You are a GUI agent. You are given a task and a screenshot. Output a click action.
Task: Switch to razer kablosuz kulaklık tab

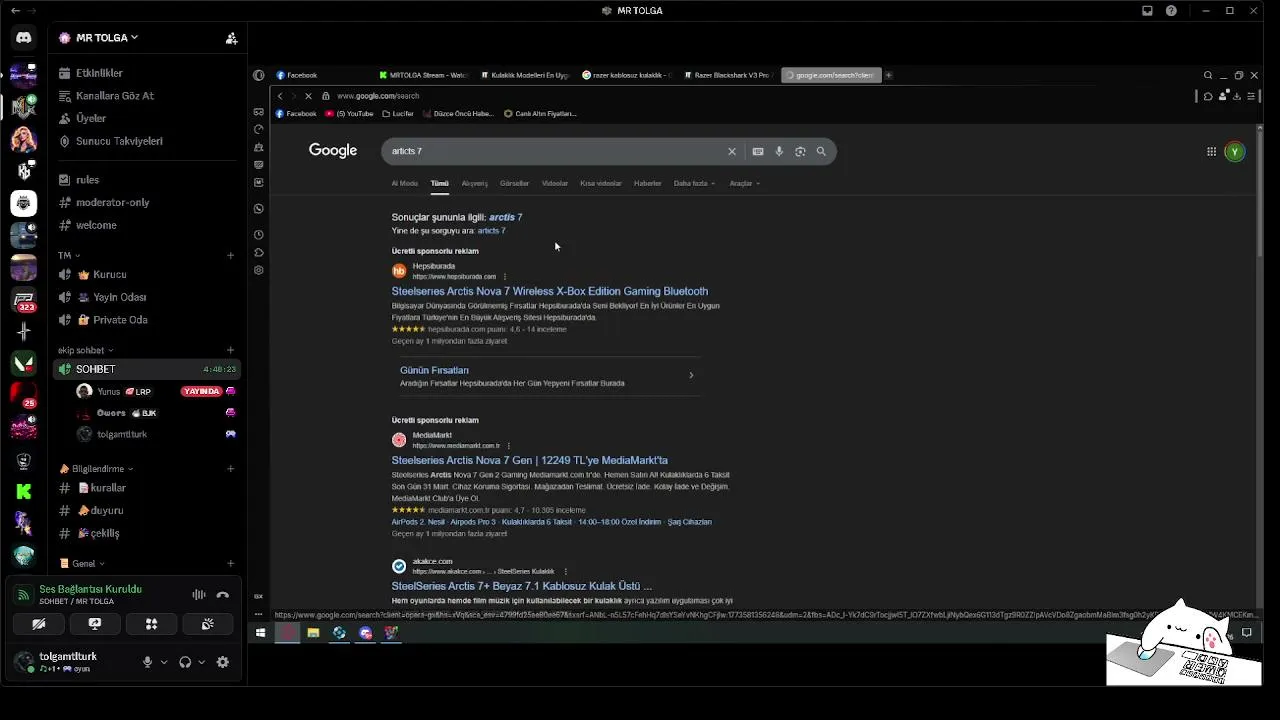[627, 75]
